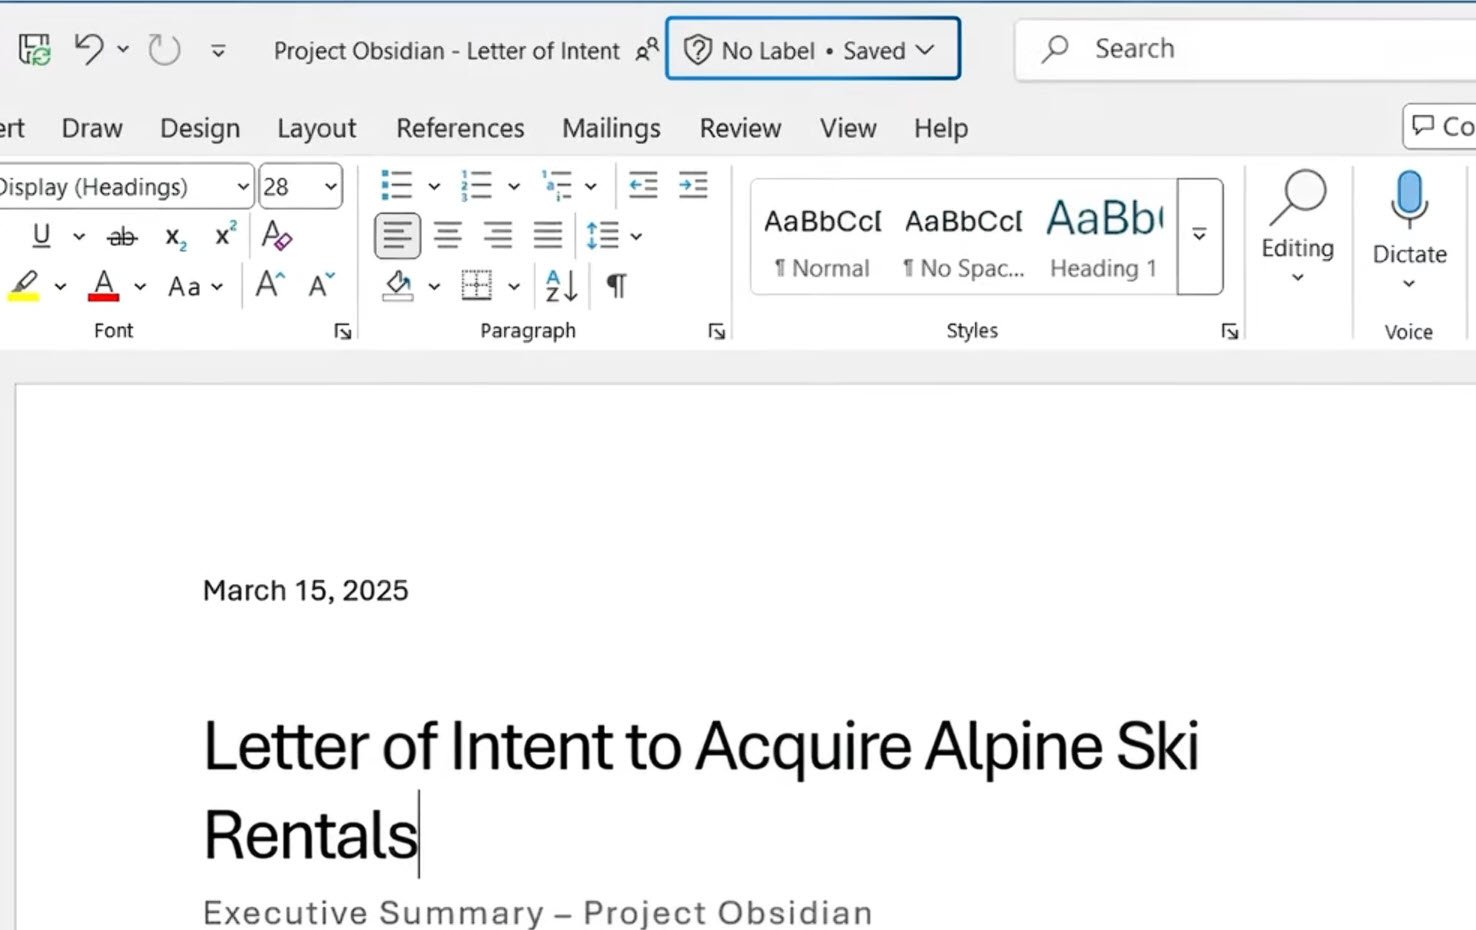Switch to the Mailings tab
The height and width of the screenshot is (930, 1476).
611,128
